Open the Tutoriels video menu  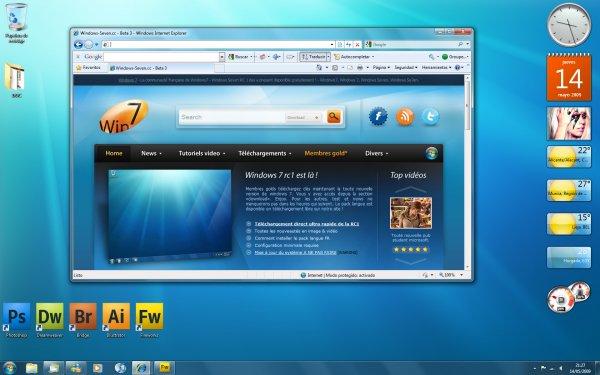tap(202, 153)
